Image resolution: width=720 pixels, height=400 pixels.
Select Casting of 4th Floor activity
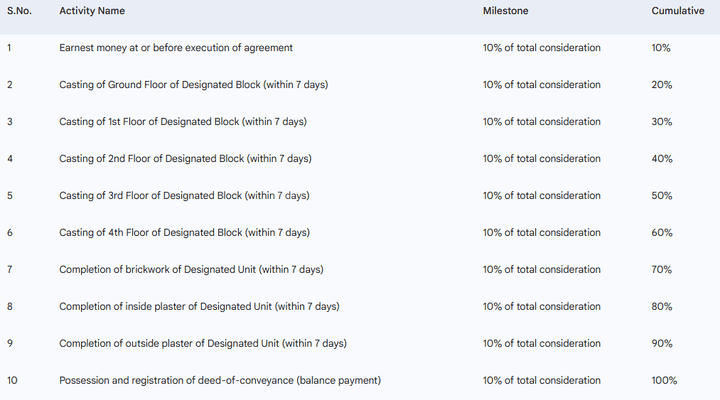[x=184, y=233]
